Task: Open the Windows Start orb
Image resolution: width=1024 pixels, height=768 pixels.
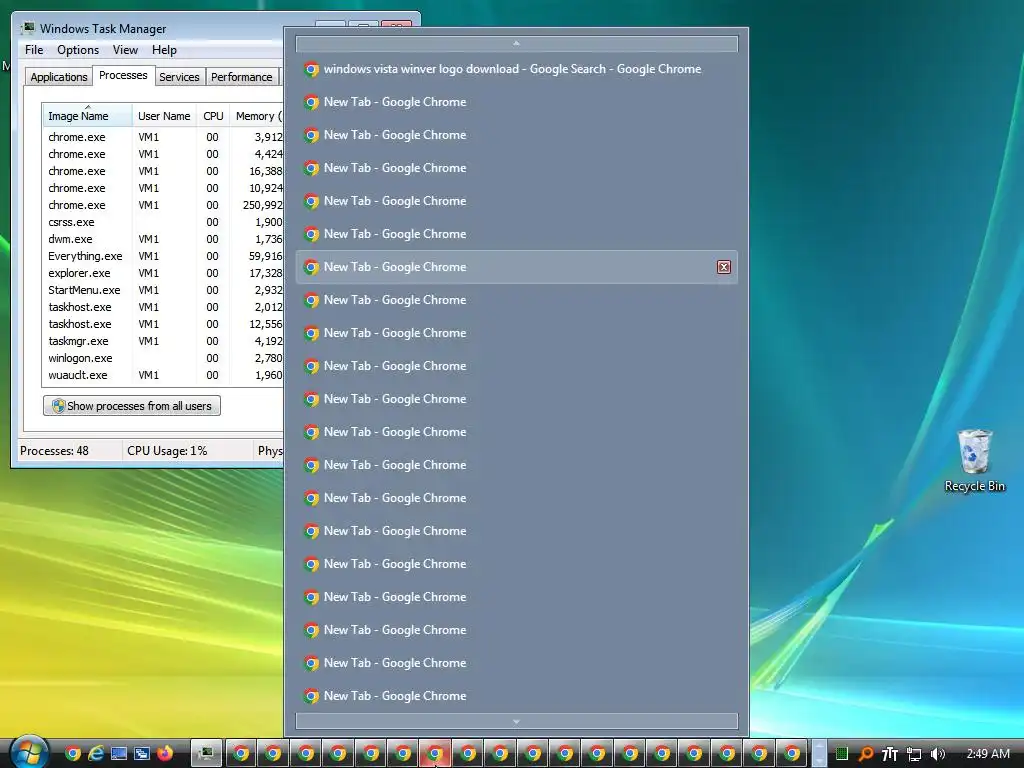Action: coord(27,752)
